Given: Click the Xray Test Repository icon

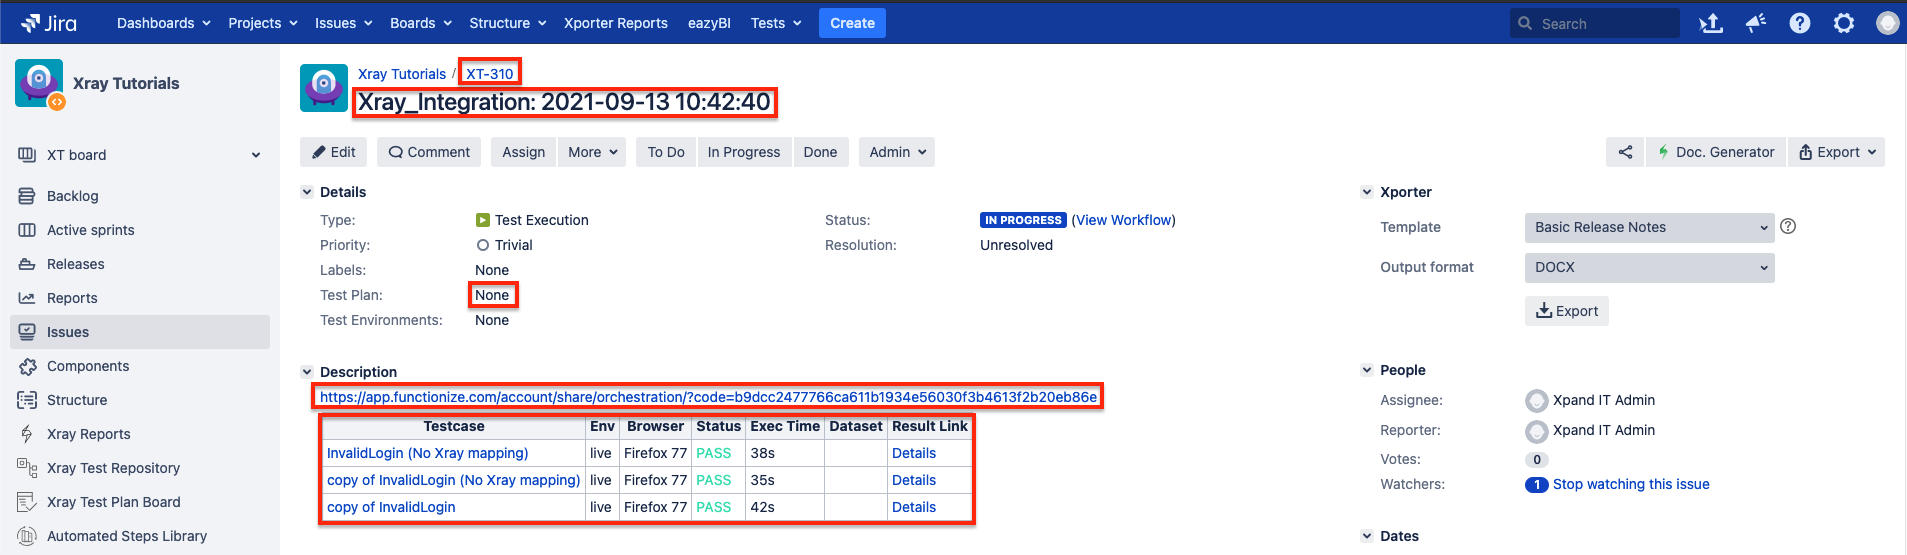Looking at the screenshot, I should [27, 468].
